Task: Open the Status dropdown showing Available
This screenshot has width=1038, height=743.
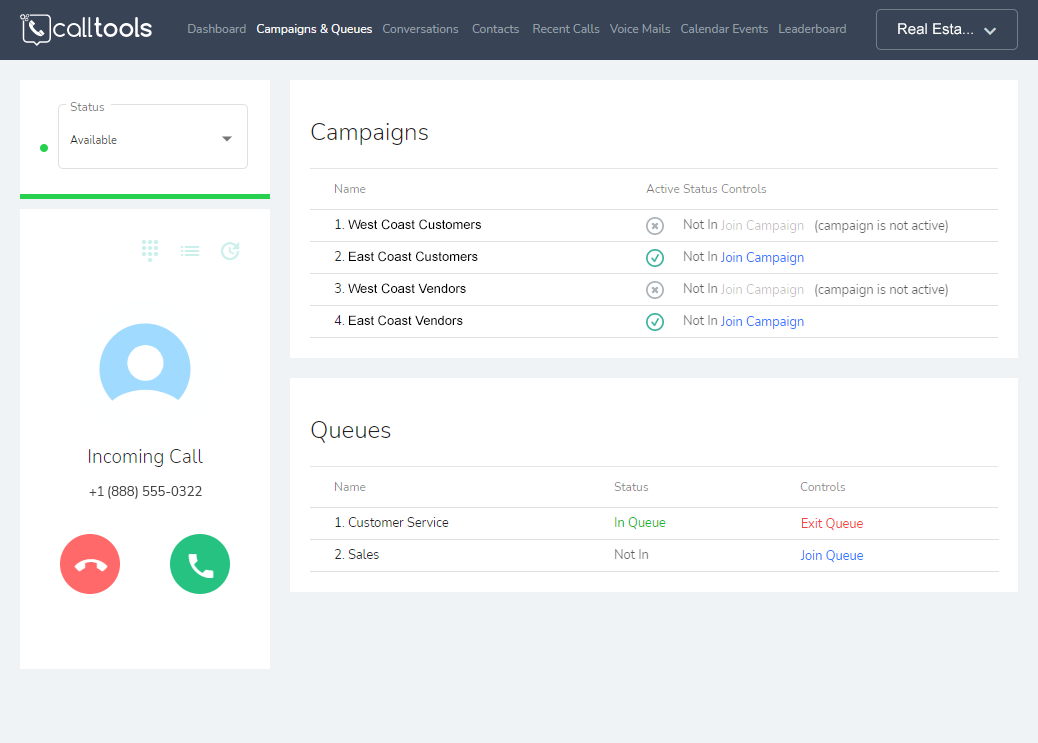Action: tap(152, 138)
